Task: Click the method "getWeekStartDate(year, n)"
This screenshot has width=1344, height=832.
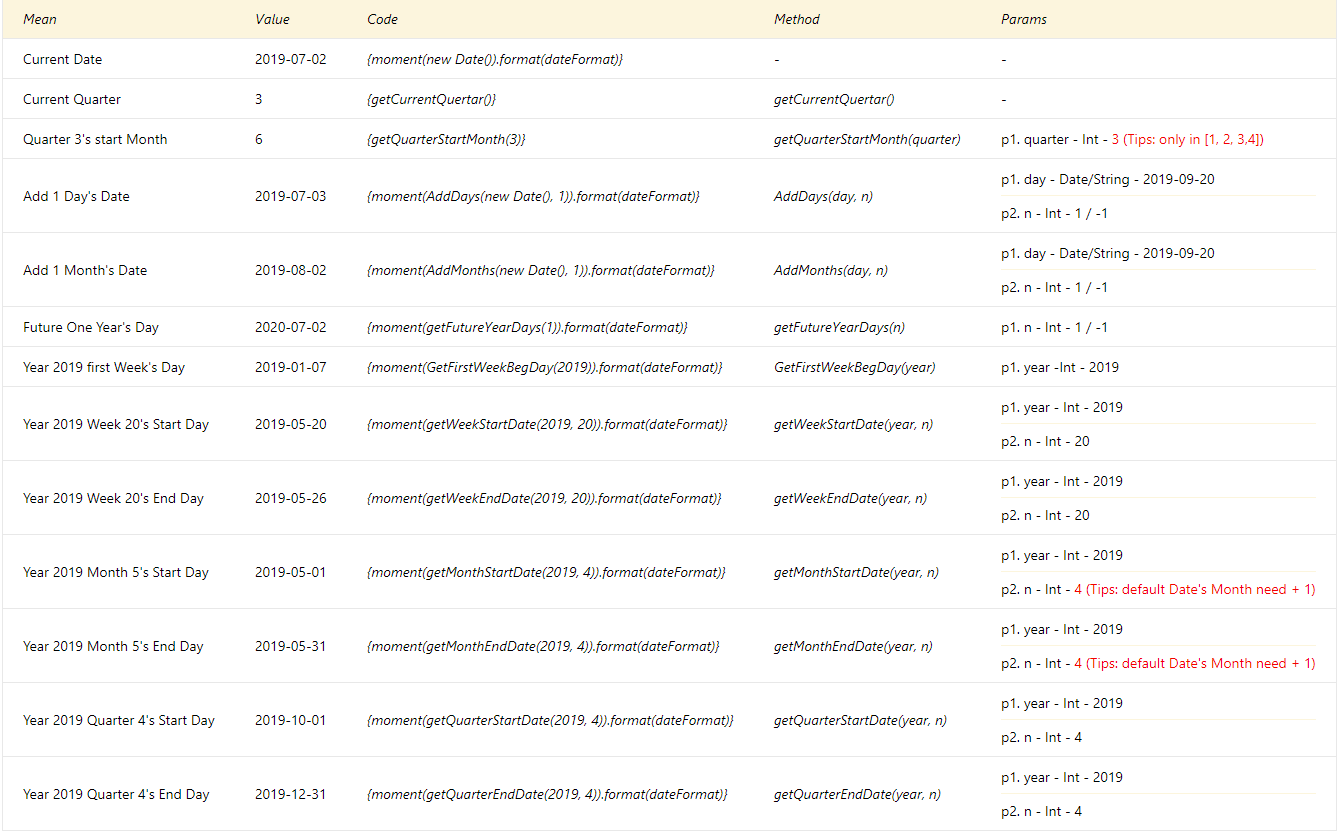Action: (x=853, y=424)
